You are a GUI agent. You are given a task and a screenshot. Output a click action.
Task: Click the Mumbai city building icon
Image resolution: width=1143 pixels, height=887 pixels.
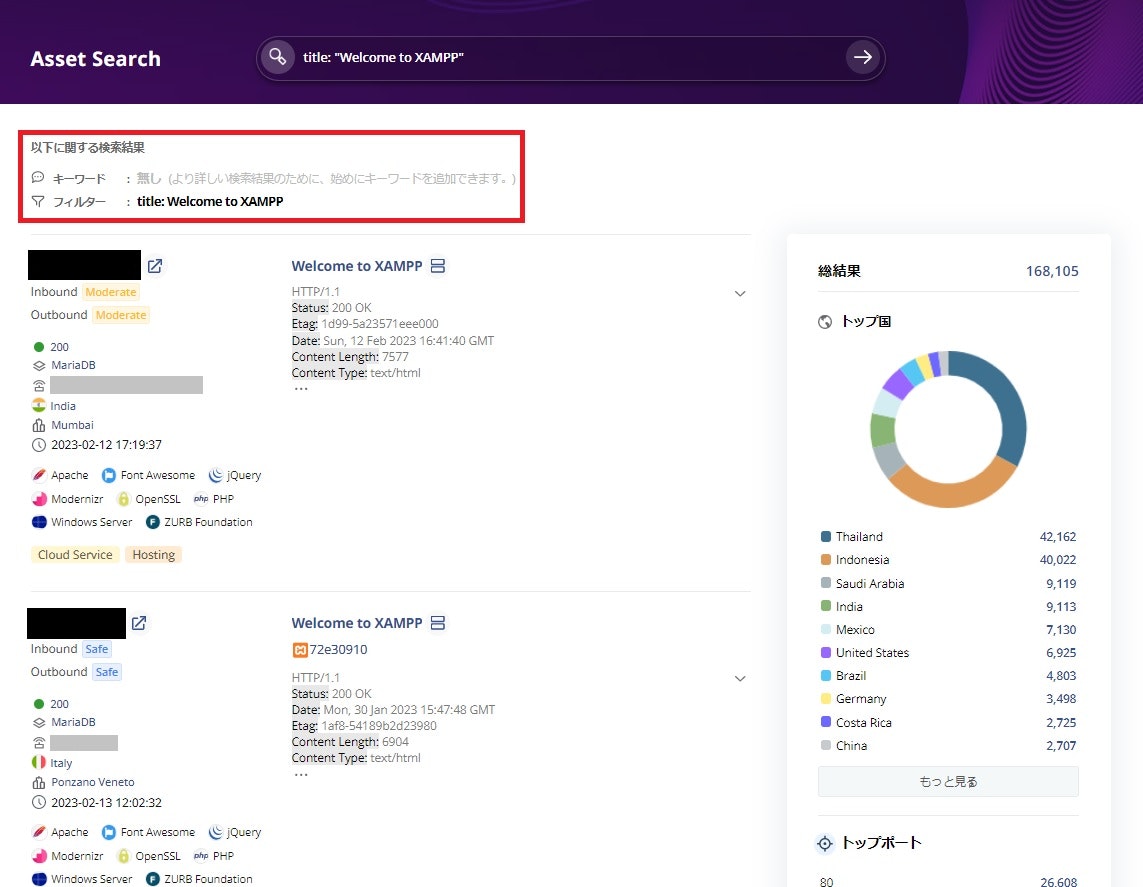coord(39,425)
